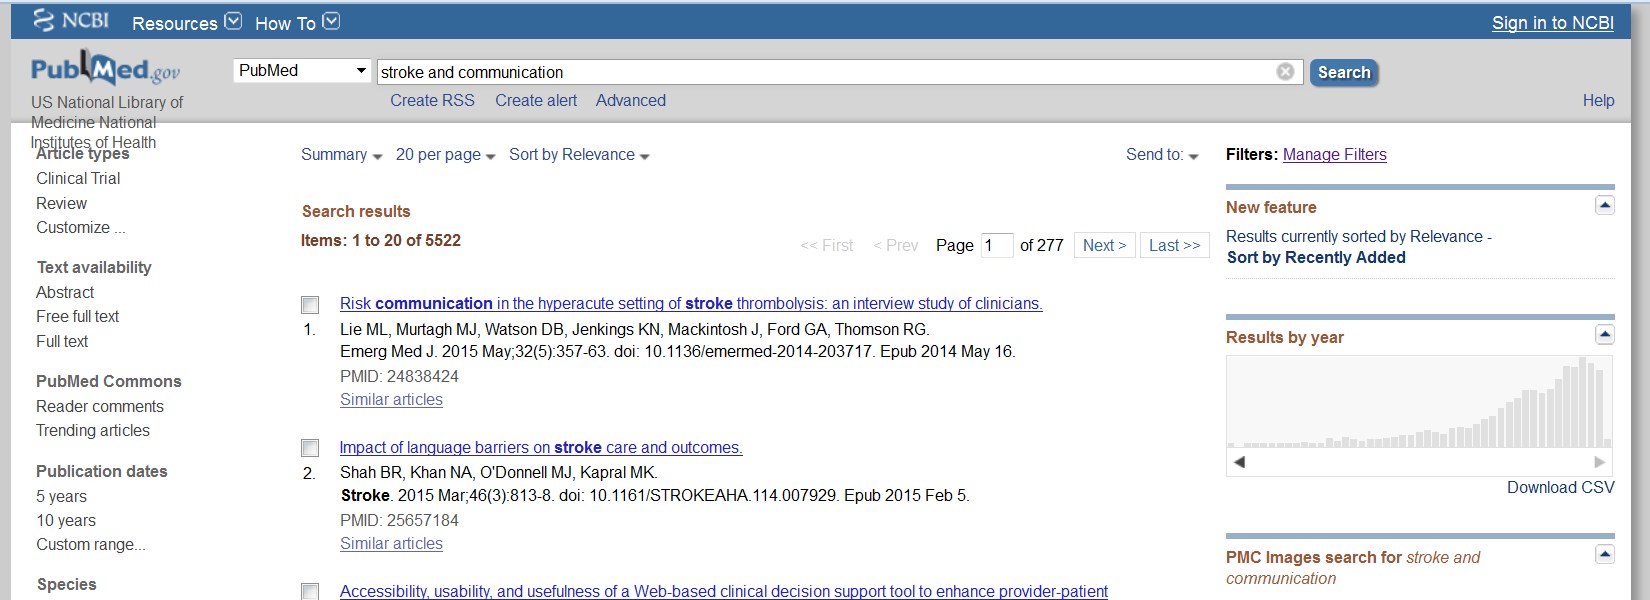Screen dimensions: 1650x600
Task: Expand the Resources menu
Action: (x=187, y=22)
